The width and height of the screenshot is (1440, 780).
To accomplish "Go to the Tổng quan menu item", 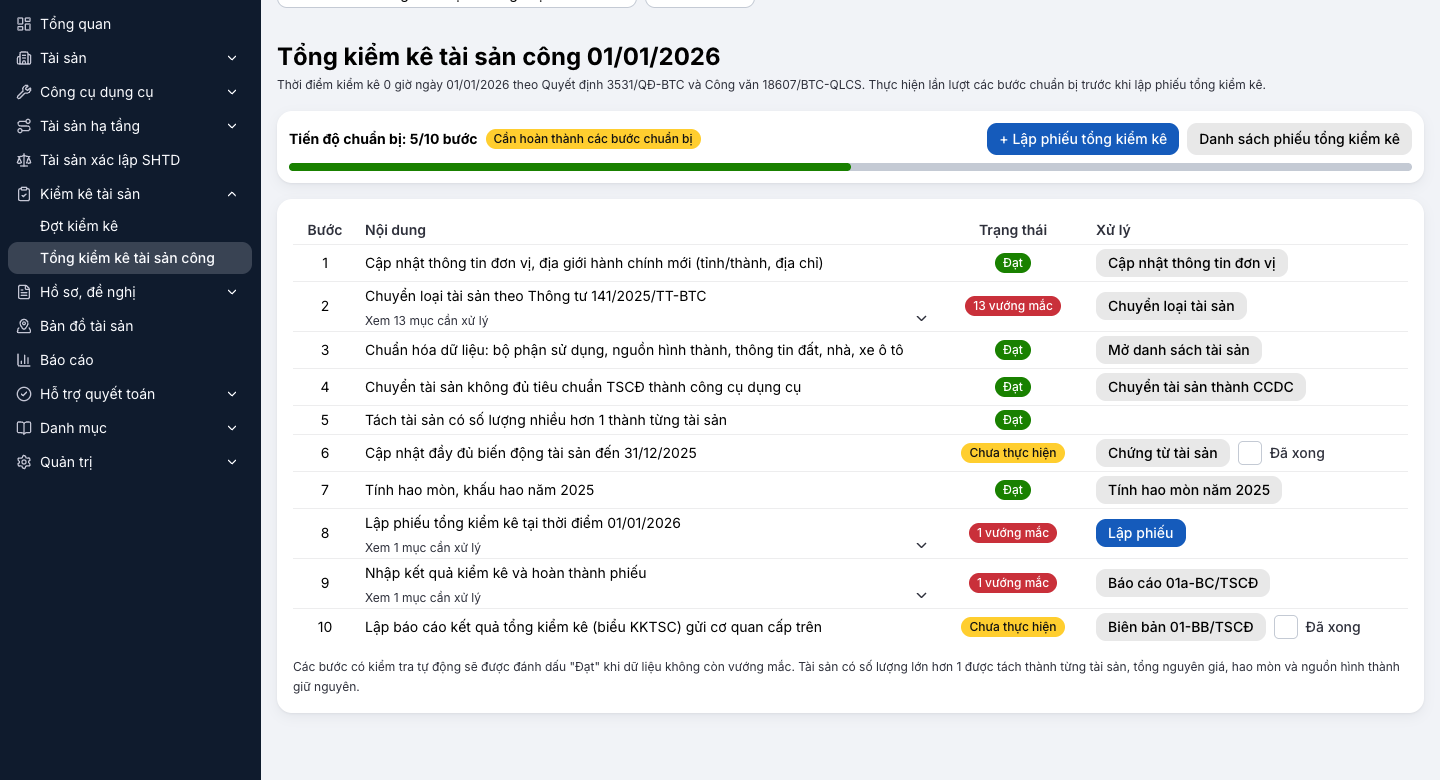I will pyautogui.click(x=130, y=24).
